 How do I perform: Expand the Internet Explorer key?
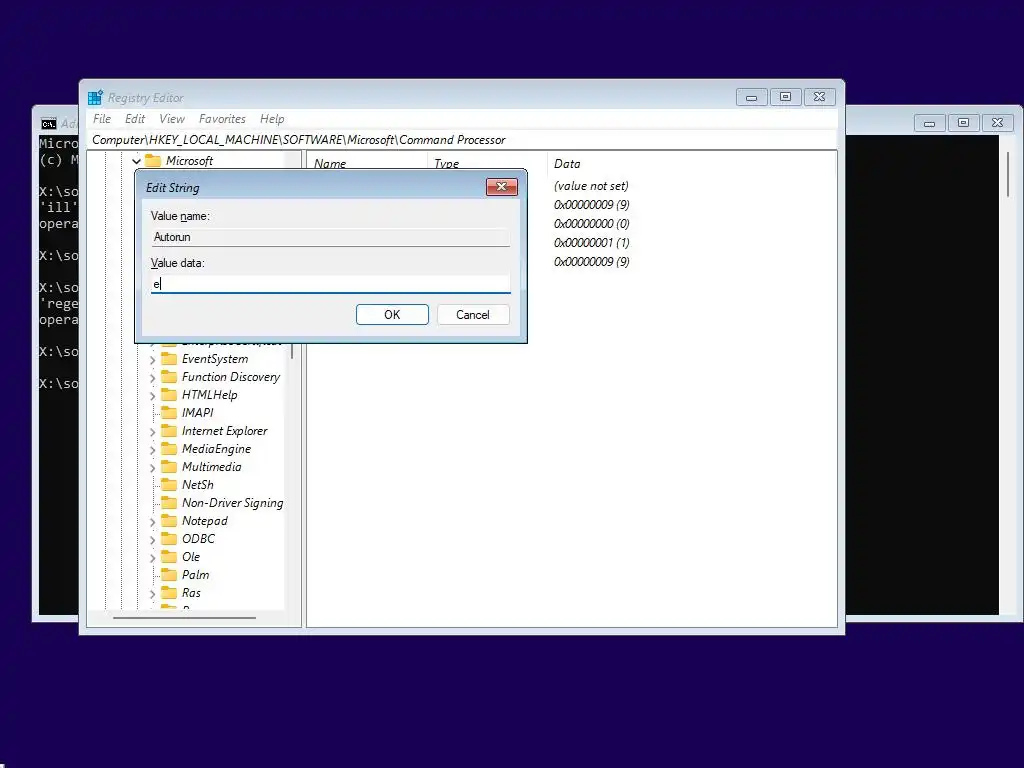(152, 432)
